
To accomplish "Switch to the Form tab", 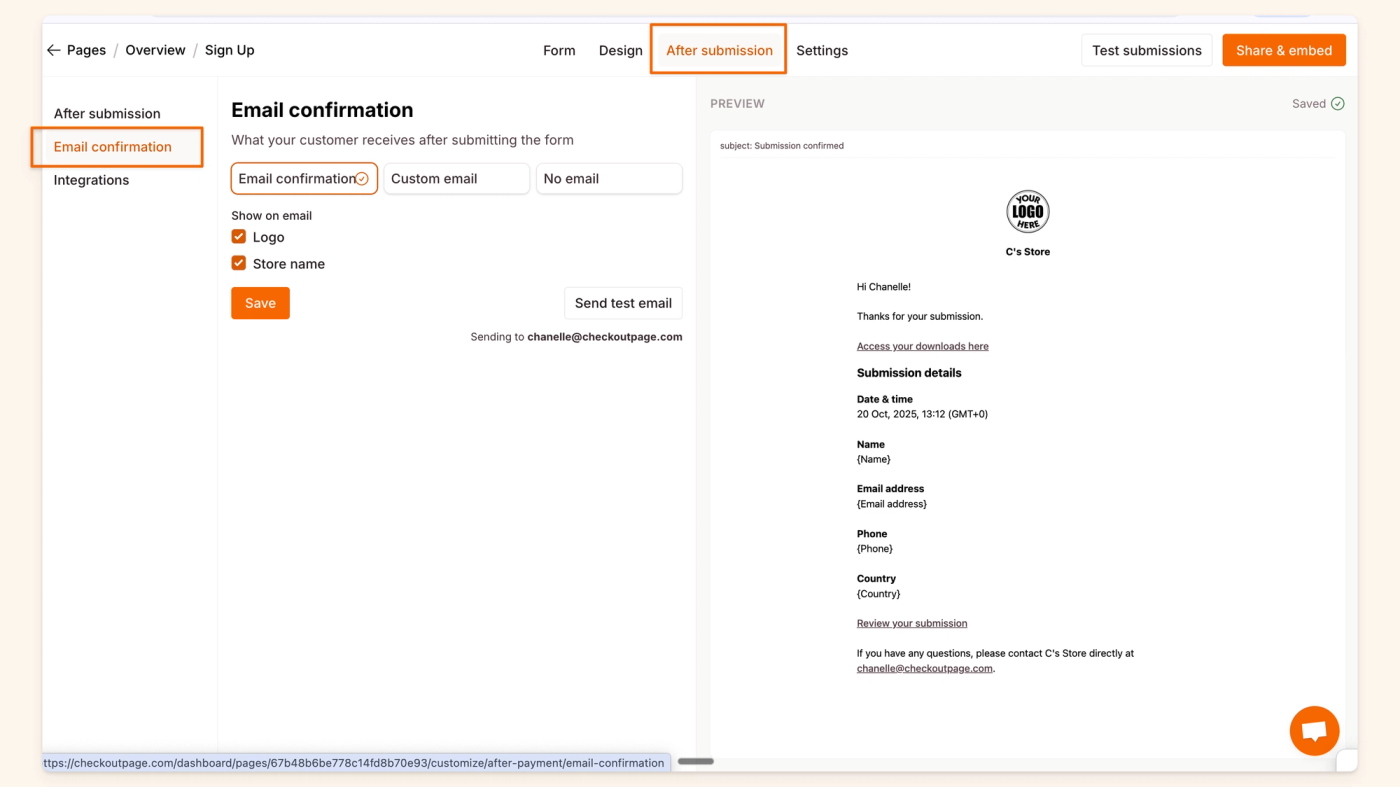I will click(x=559, y=50).
